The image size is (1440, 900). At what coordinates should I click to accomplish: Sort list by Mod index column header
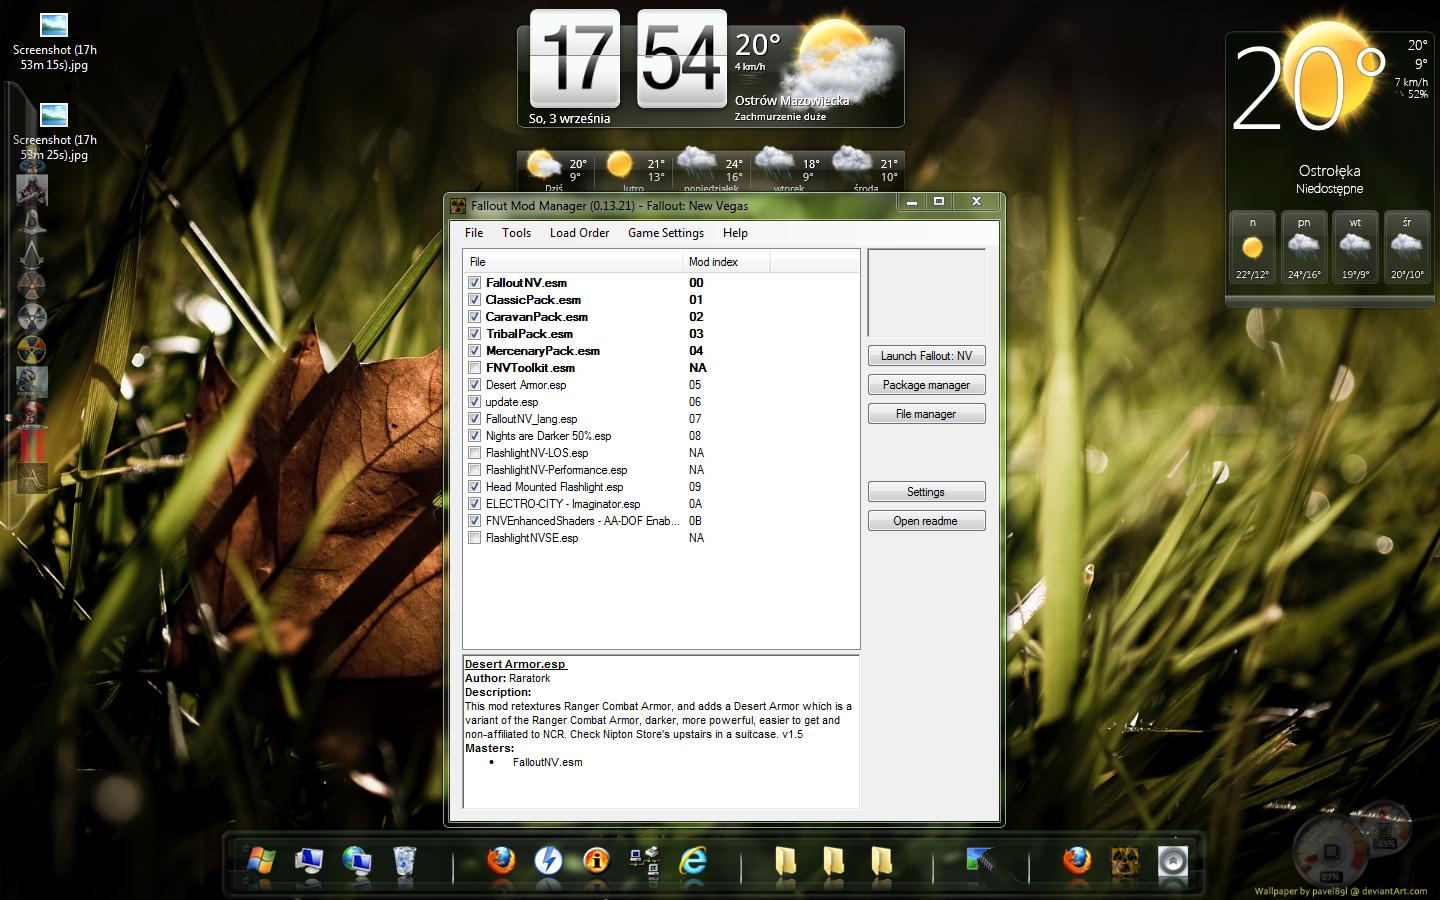click(726, 262)
